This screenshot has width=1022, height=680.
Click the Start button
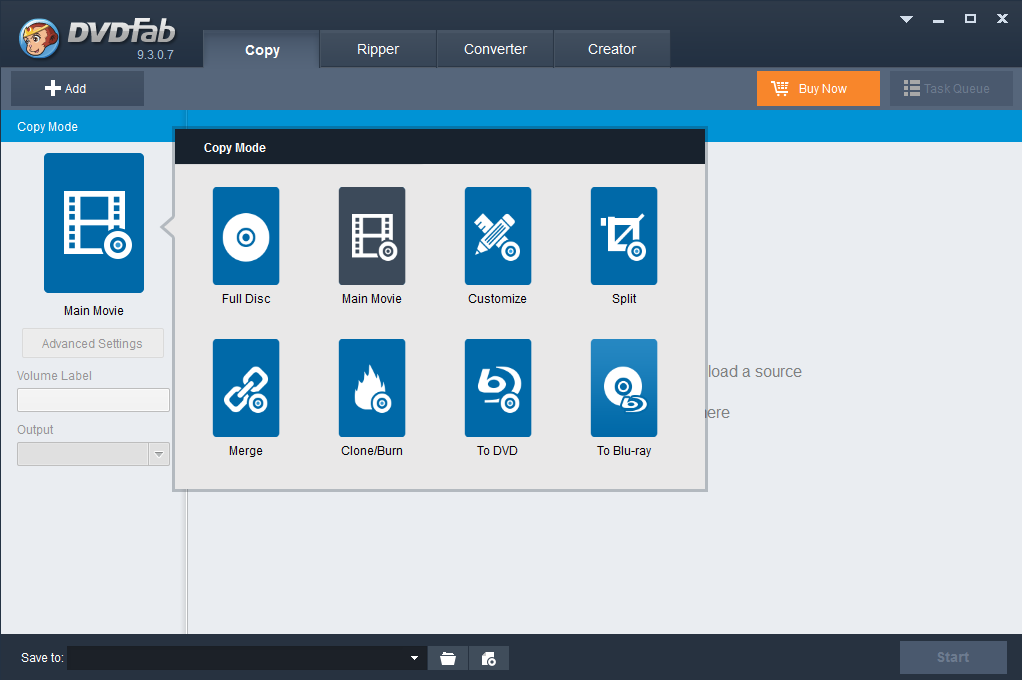[953, 657]
